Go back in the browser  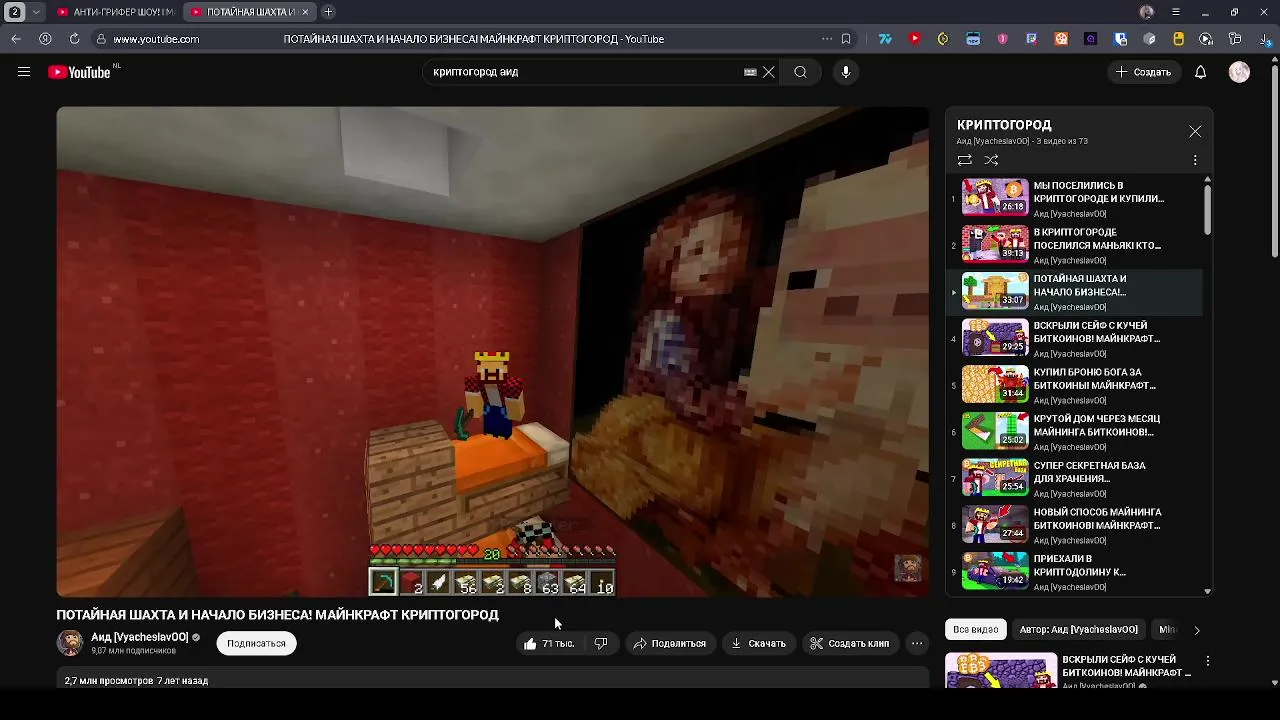click(16, 39)
